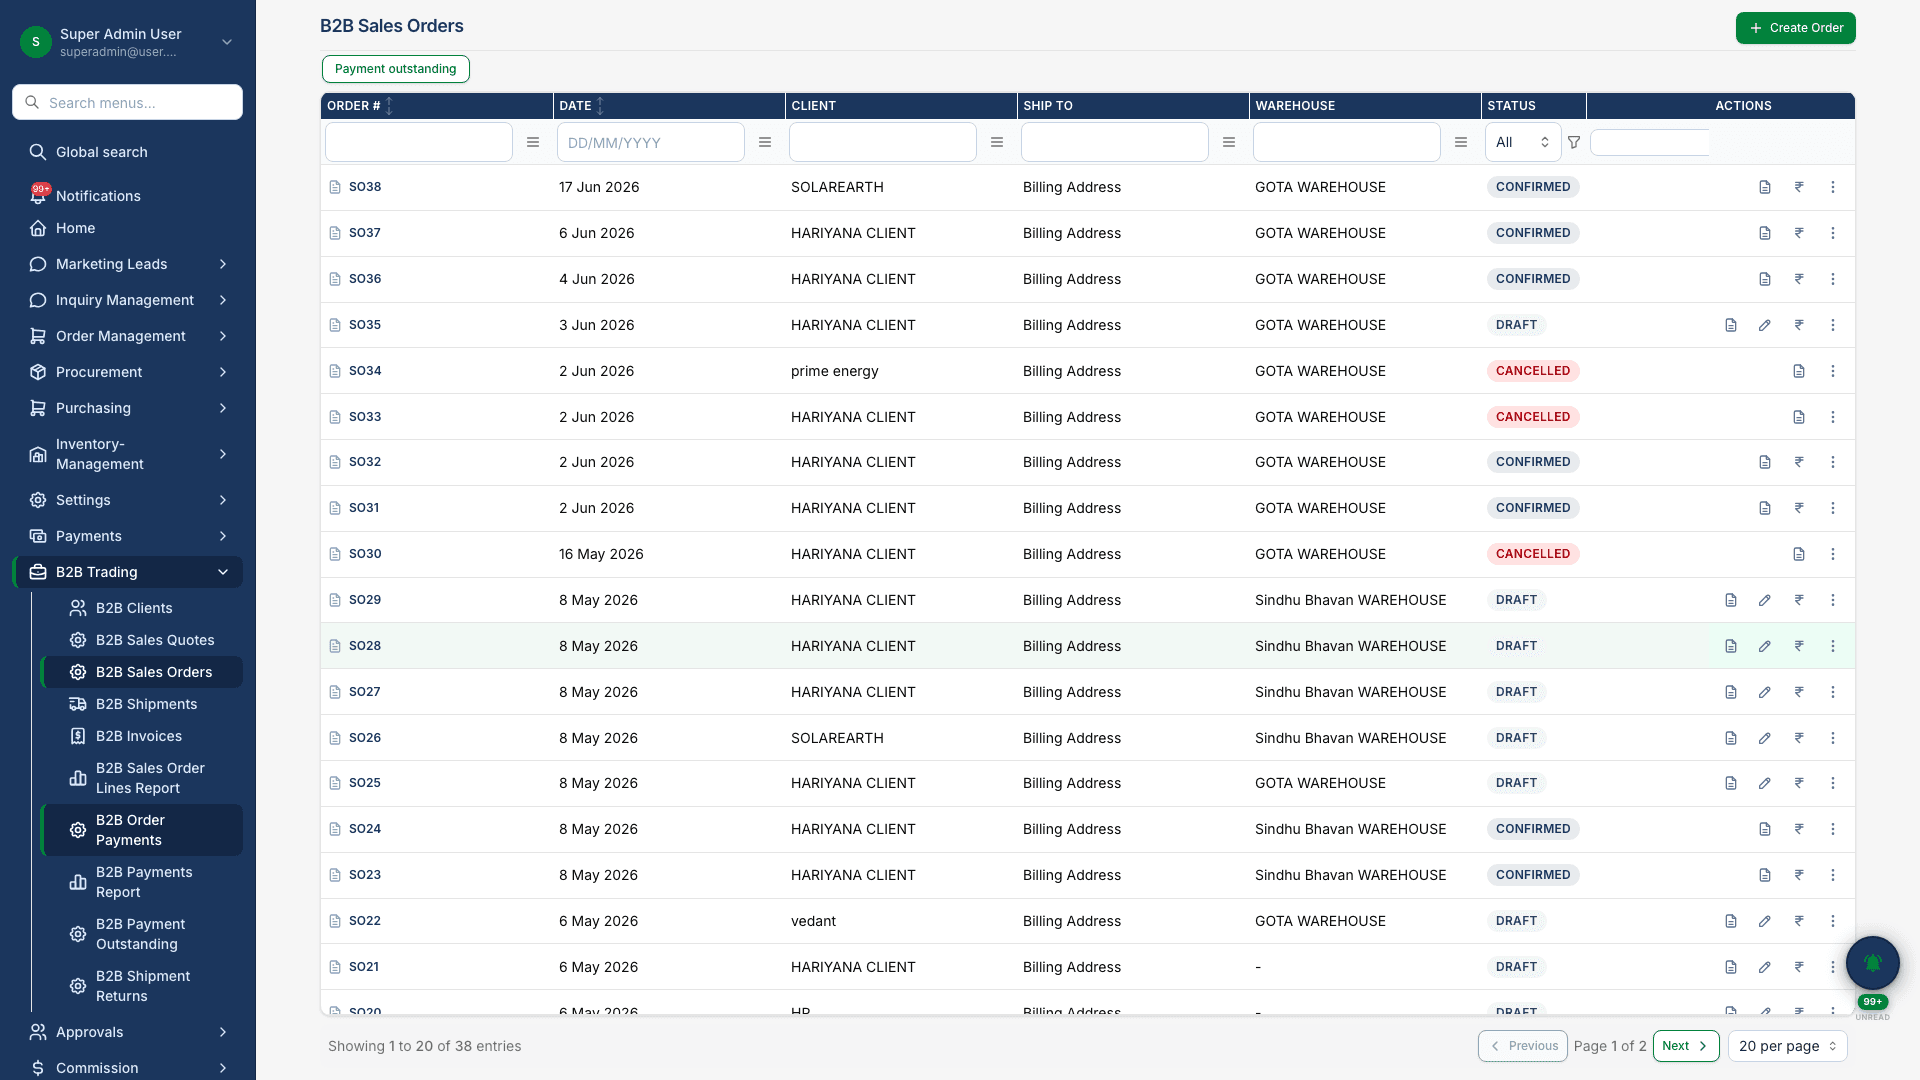
Task: Open the three-dot menu for SO25
Action: pyautogui.click(x=1833, y=783)
